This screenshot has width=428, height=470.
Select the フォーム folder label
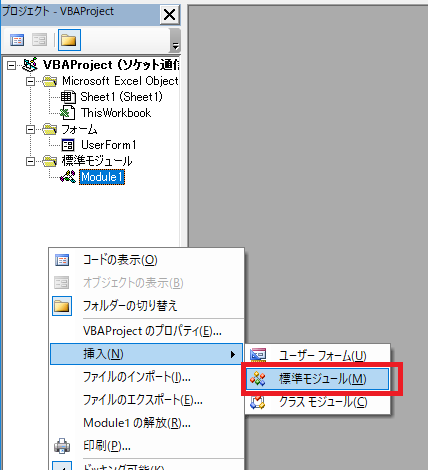(x=79, y=129)
